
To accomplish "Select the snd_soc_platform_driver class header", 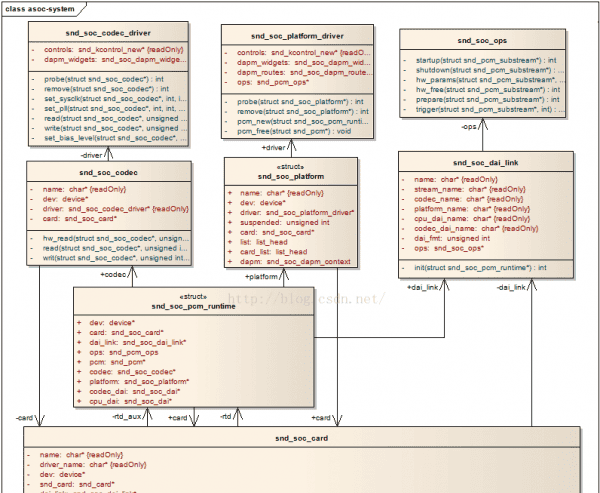I will pyautogui.click(x=297, y=35).
